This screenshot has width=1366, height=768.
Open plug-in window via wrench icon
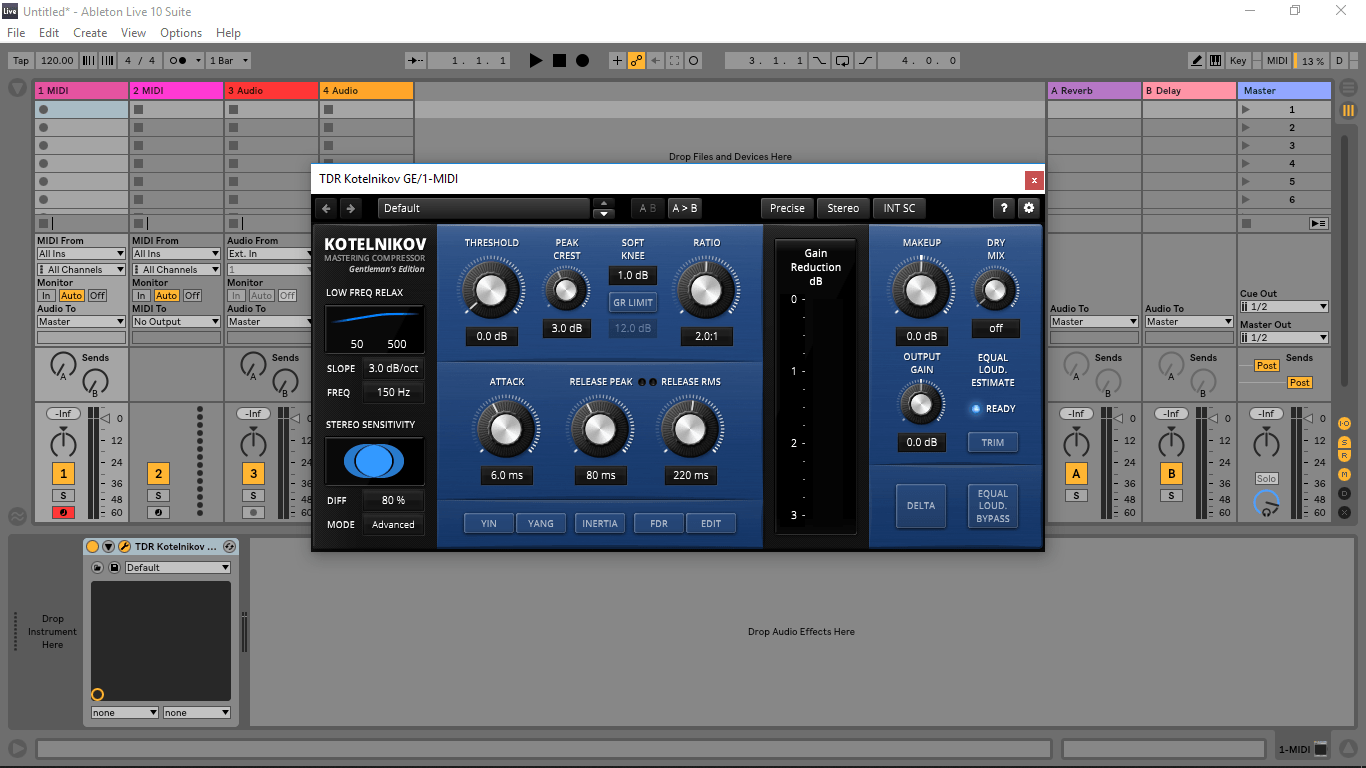coord(124,547)
